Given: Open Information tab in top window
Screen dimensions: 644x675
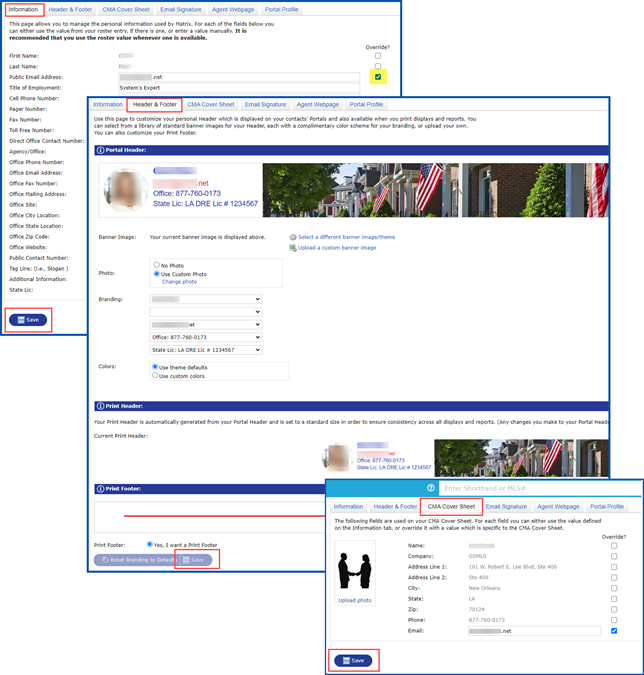Looking at the screenshot, I should [x=23, y=9].
